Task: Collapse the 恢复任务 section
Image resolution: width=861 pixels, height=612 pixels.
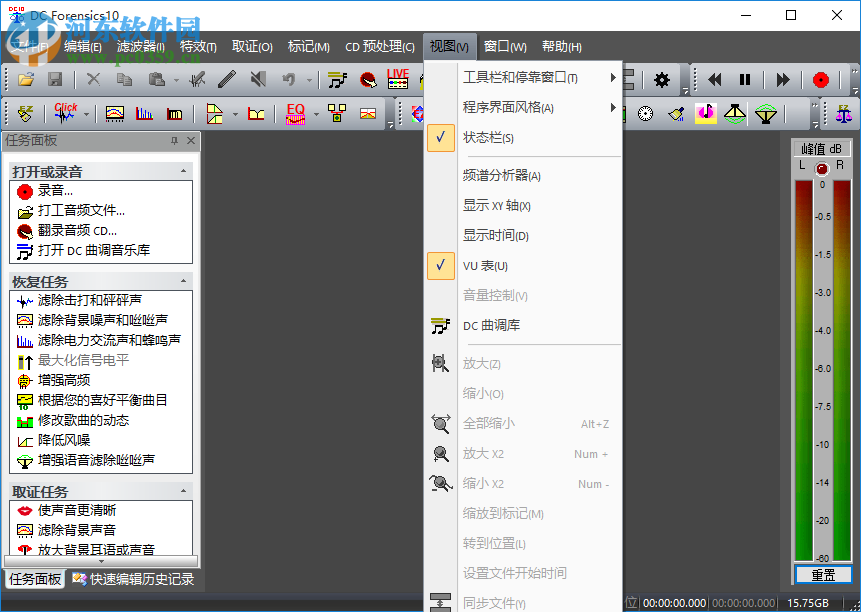Action: 183,281
